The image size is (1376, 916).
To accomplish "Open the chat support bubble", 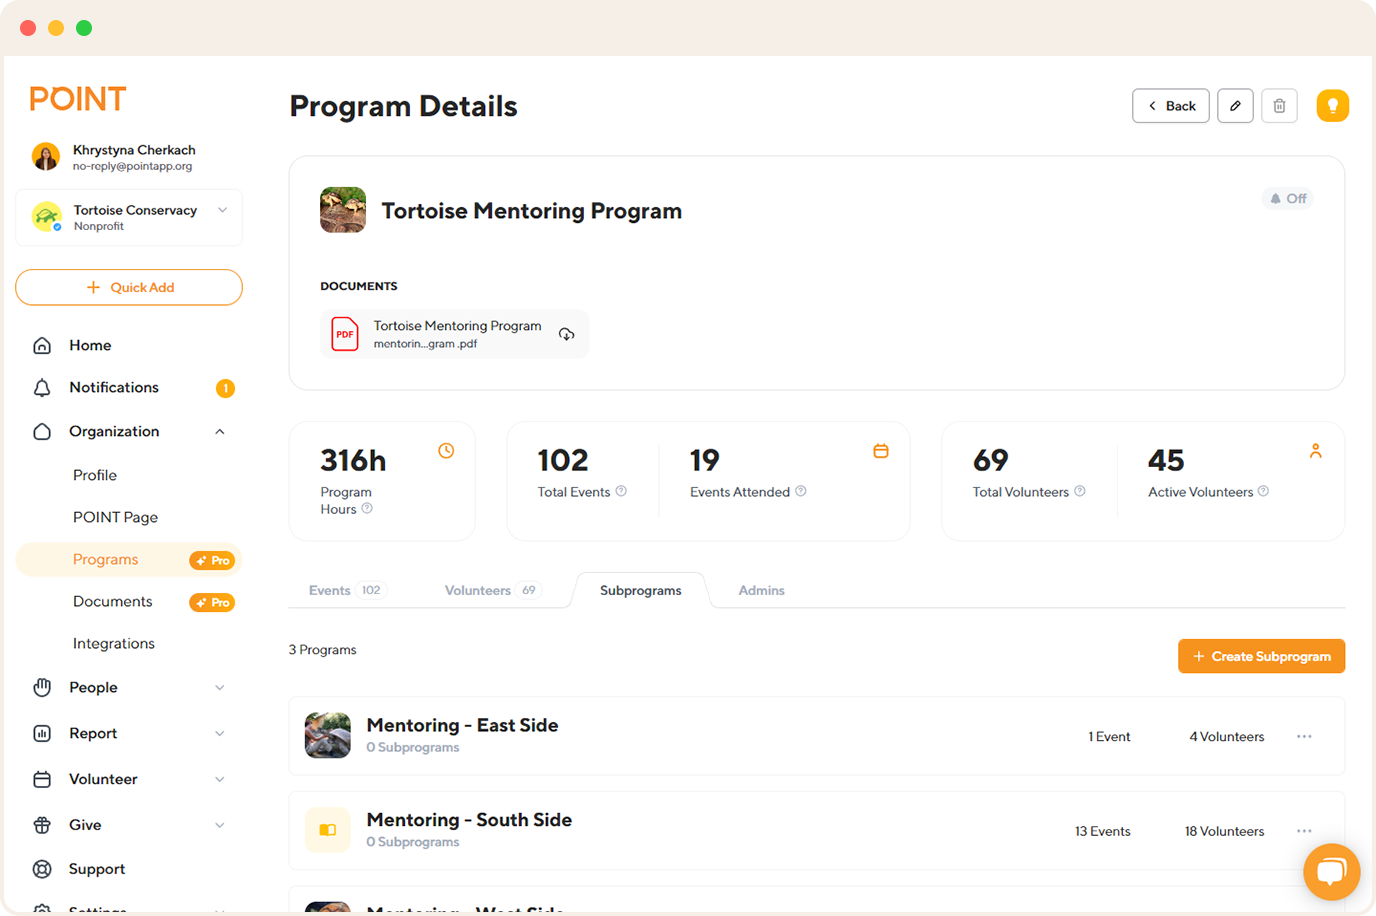I will (1331, 871).
